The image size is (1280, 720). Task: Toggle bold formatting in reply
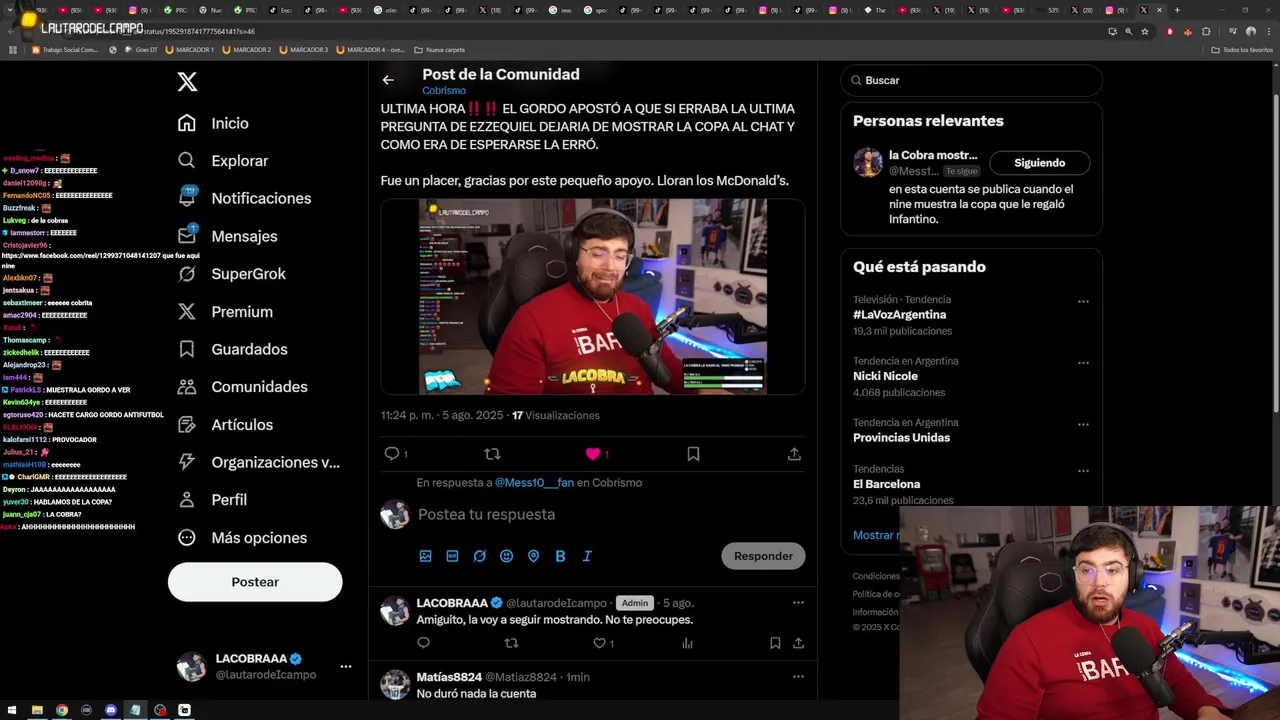[x=560, y=556]
